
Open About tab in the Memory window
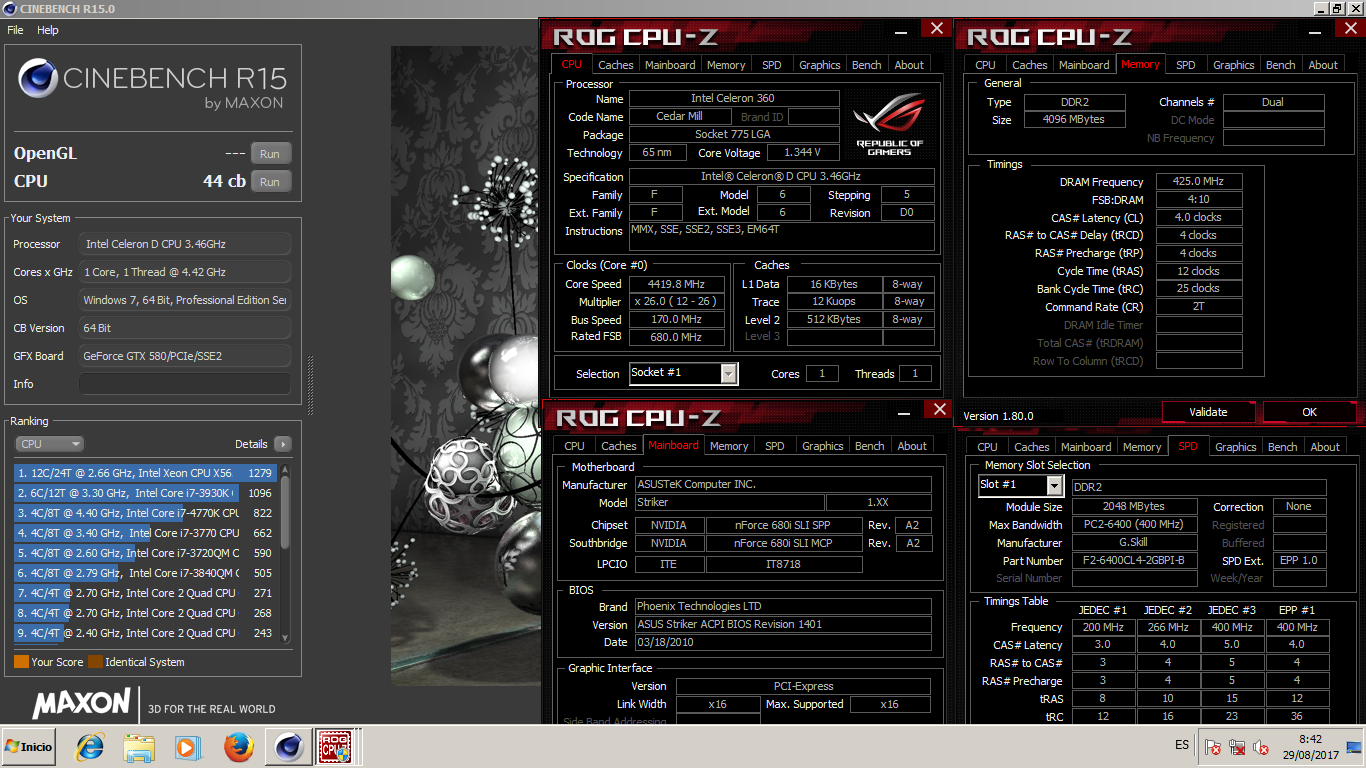[x=1323, y=65]
